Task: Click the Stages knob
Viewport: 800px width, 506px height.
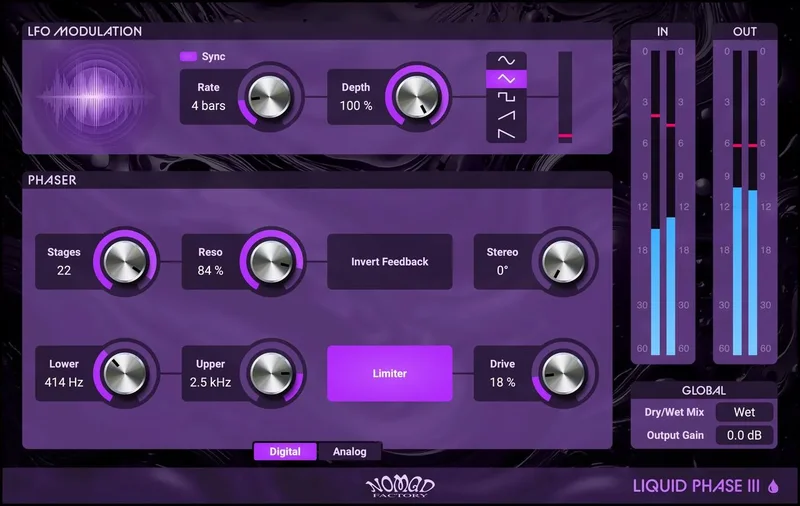Action: [x=125, y=262]
